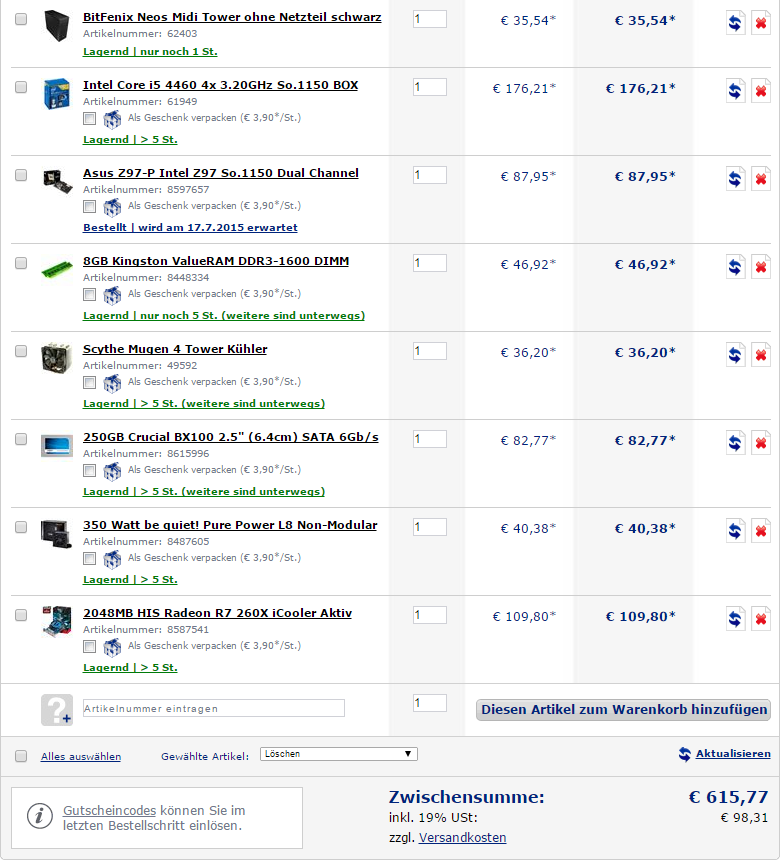The width and height of the screenshot is (782, 862).
Task: Check selection box for Asus Z97-P
Action: tap(21, 175)
